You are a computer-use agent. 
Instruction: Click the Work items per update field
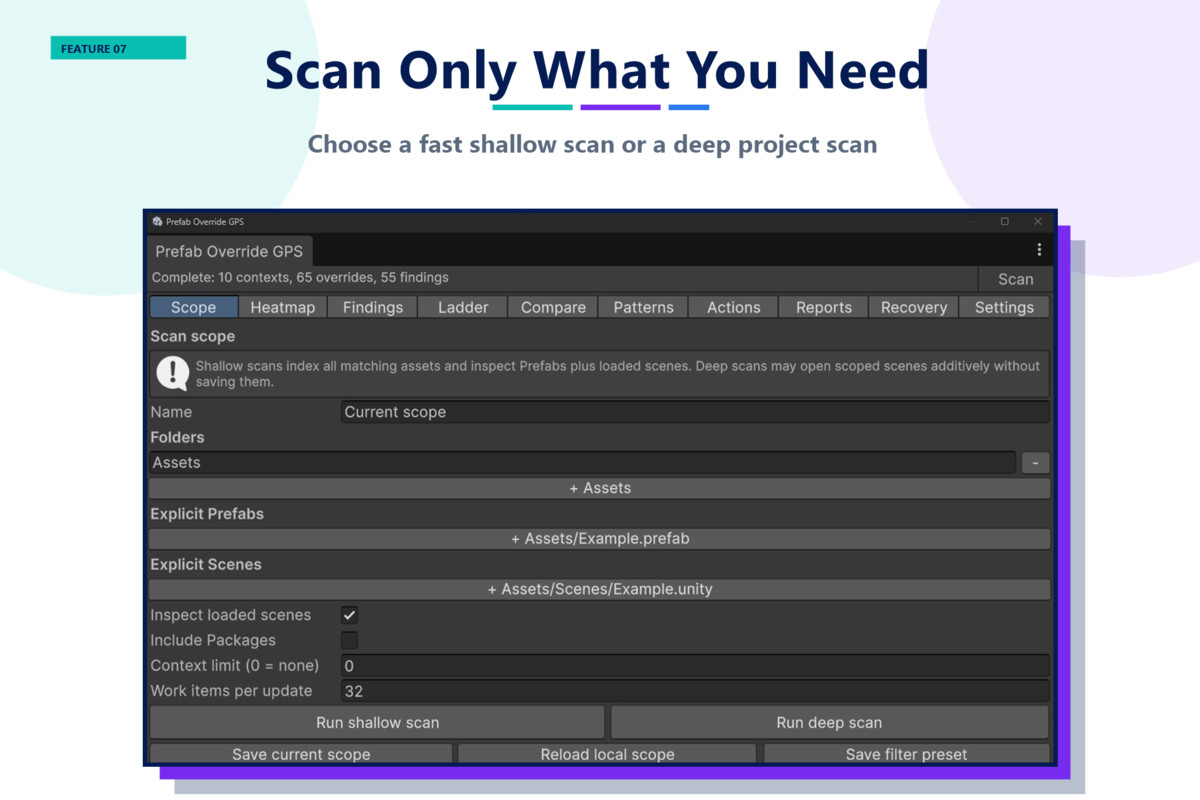695,691
